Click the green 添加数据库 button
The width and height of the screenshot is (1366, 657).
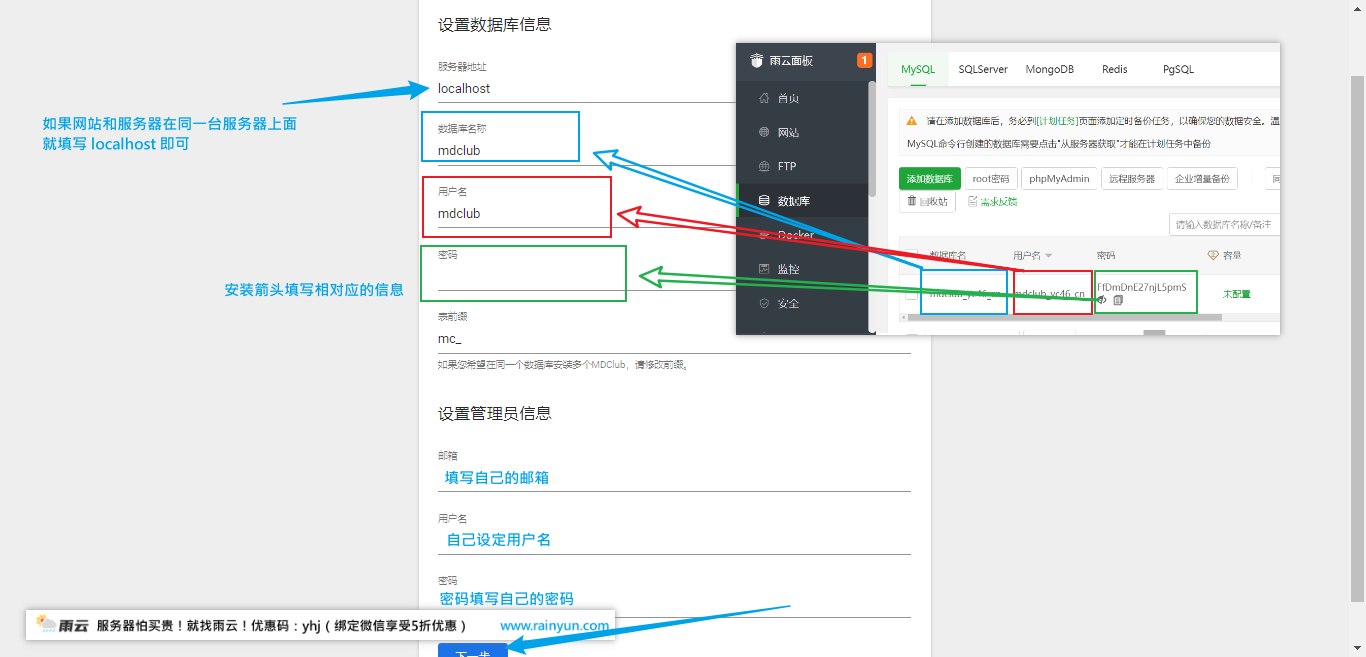pyautogui.click(x=930, y=179)
